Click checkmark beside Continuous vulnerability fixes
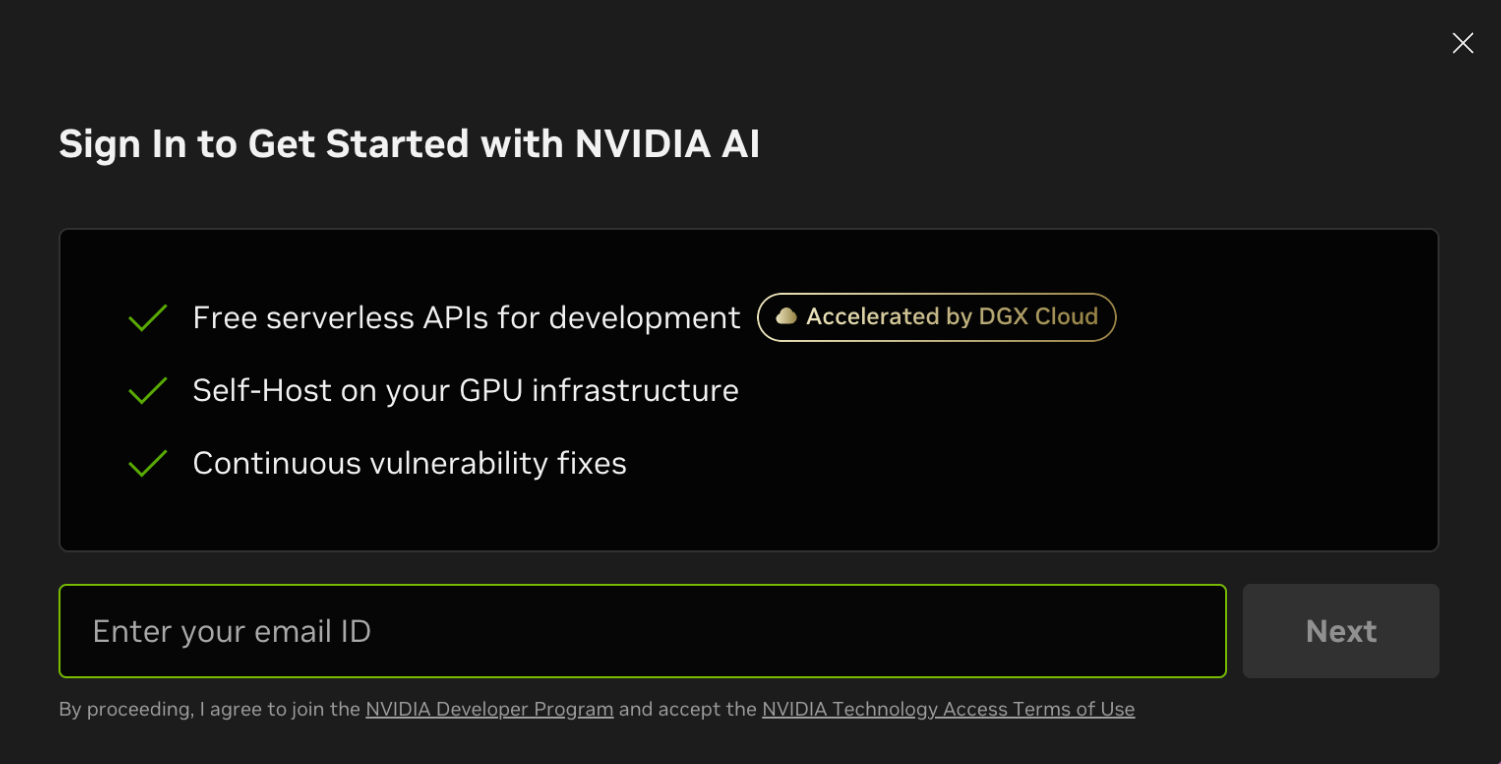 point(148,464)
